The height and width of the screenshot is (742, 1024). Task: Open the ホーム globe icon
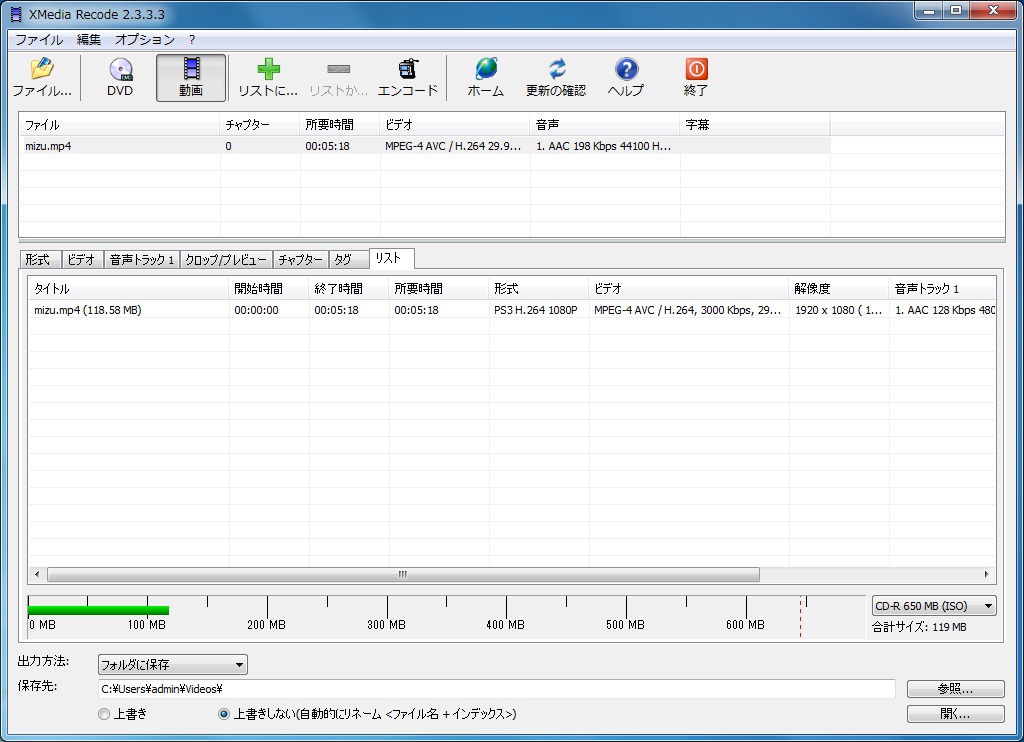click(486, 78)
